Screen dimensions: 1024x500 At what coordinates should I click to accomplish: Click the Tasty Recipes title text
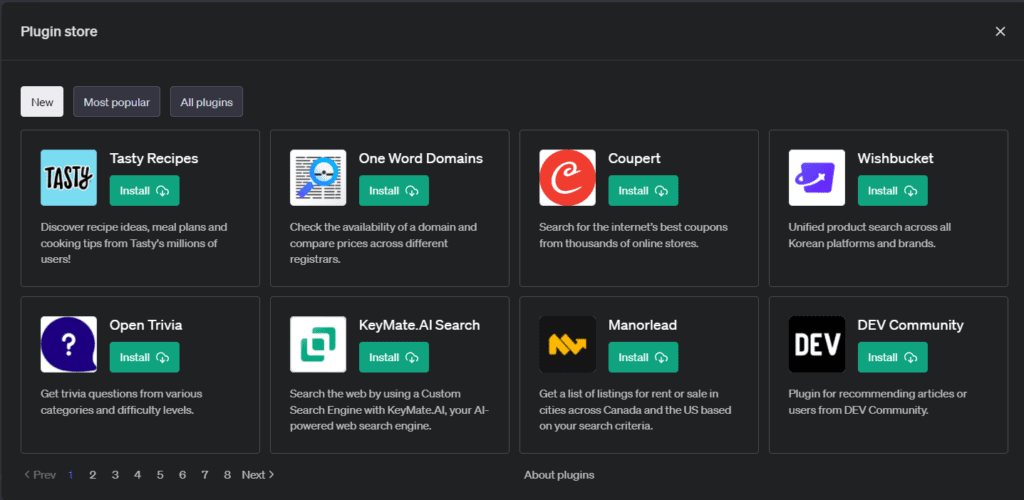pos(154,159)
